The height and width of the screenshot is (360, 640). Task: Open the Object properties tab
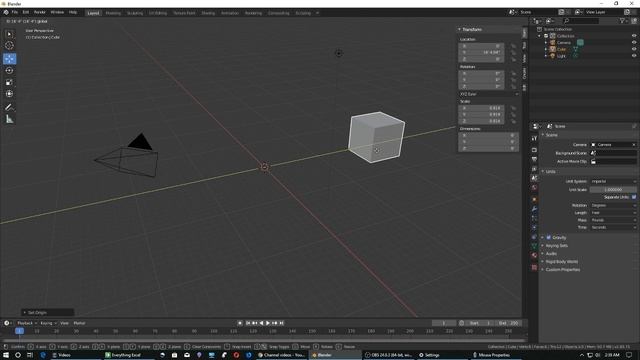(534, 200)
